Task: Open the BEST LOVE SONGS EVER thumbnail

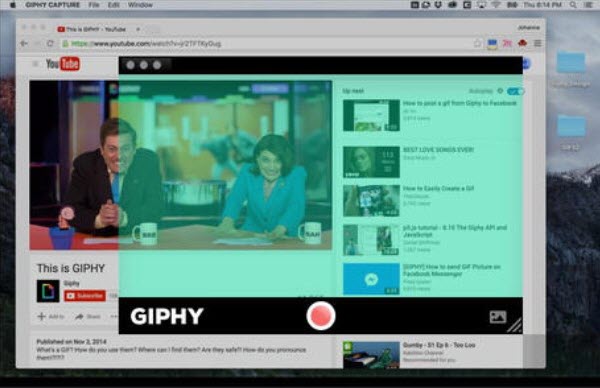Action: pyautogui.click(x=371, y=162)
